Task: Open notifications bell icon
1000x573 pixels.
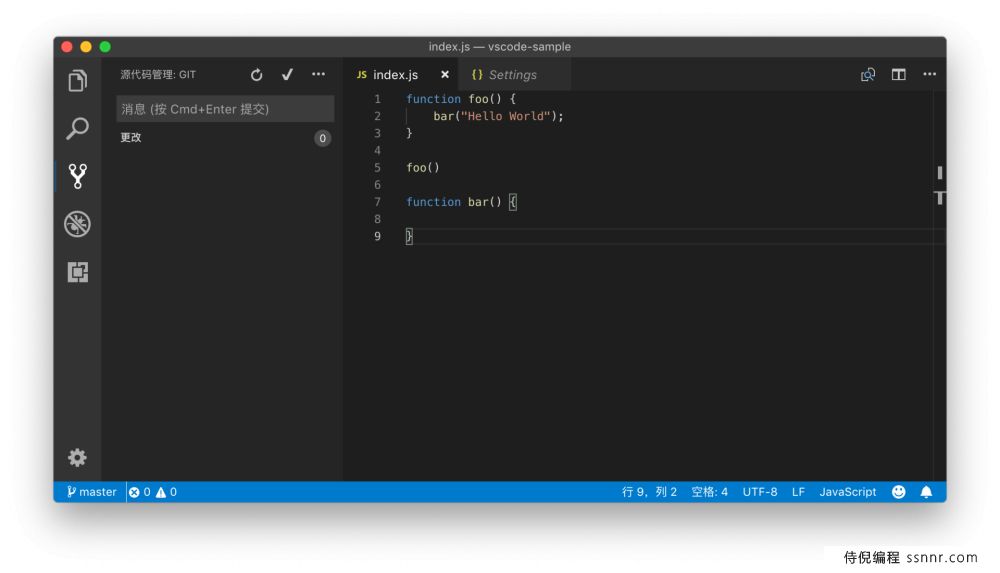Action: (x=926, y=492)
